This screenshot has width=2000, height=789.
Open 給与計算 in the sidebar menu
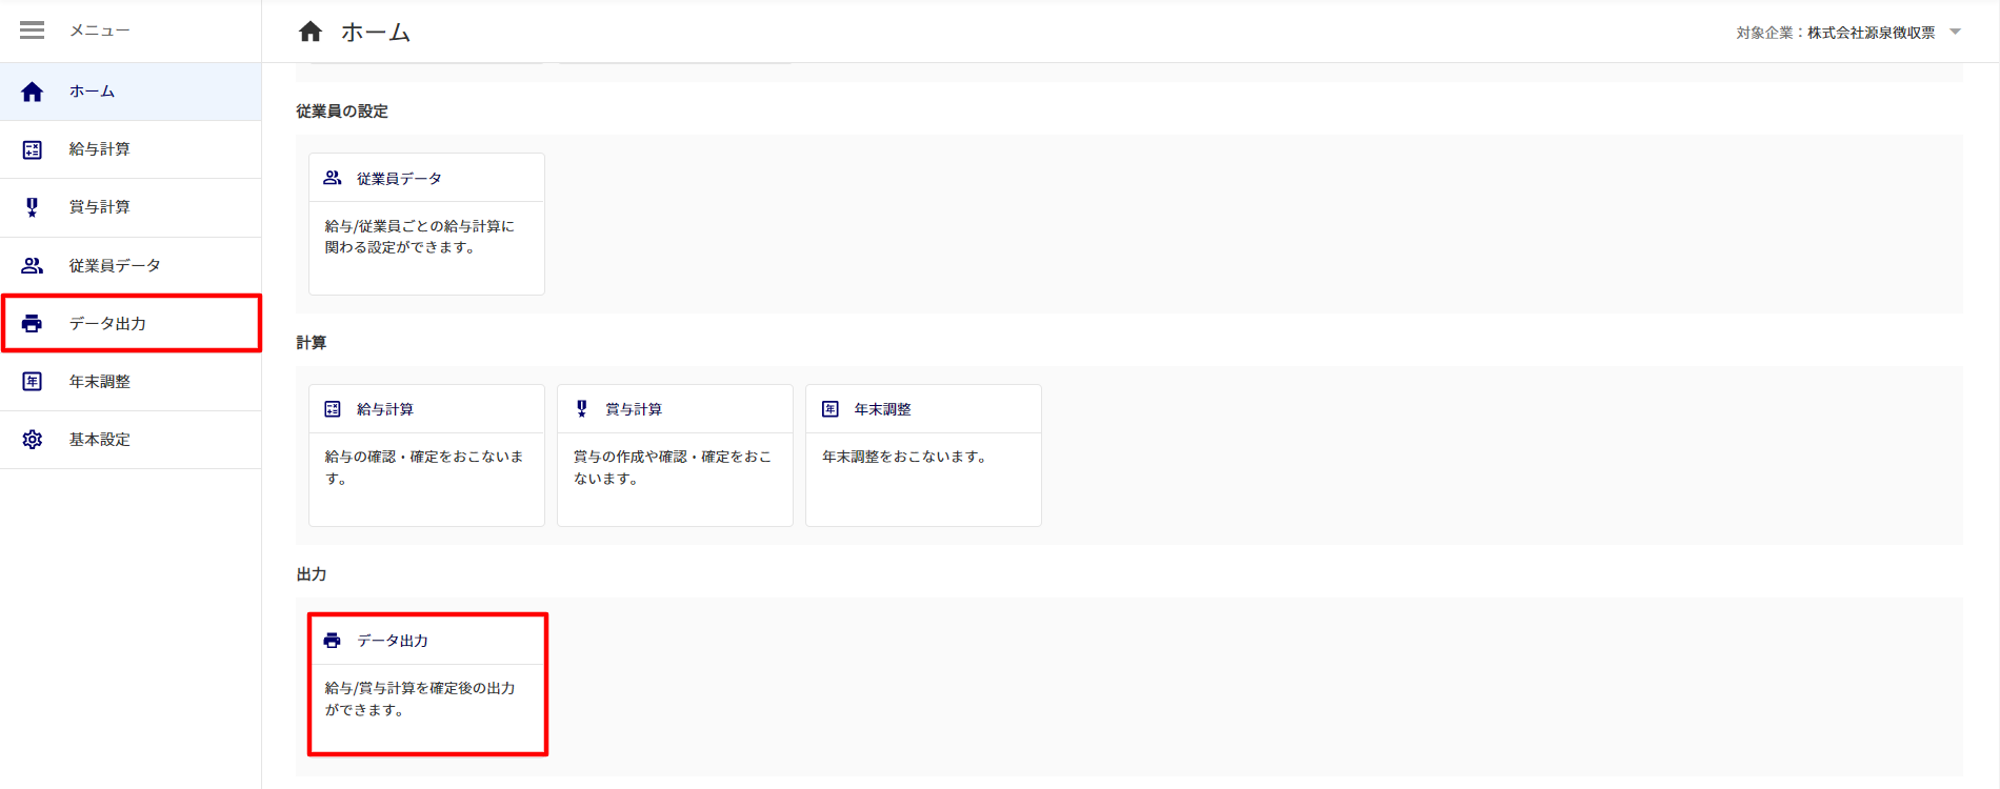pyautogui.click(x=131, y=150)
